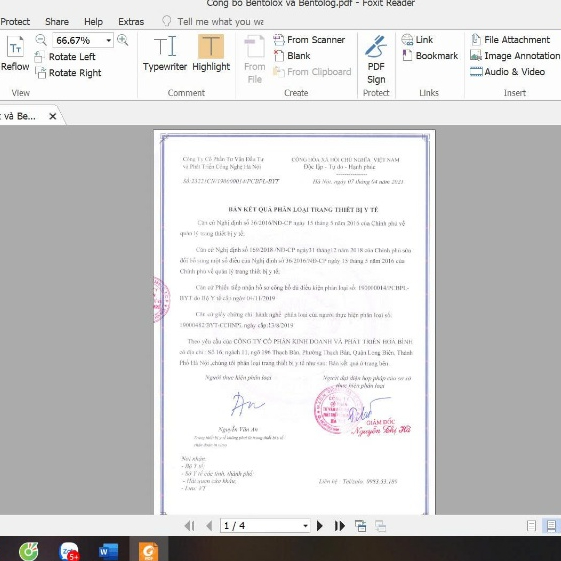Open Microsoft Word from the taskbar

108,551
